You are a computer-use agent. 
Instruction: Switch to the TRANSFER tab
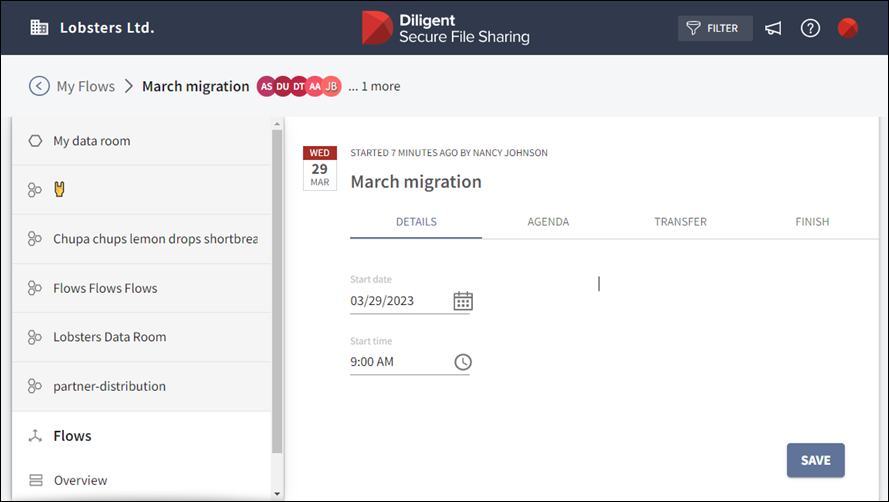[x=680, y=222]
